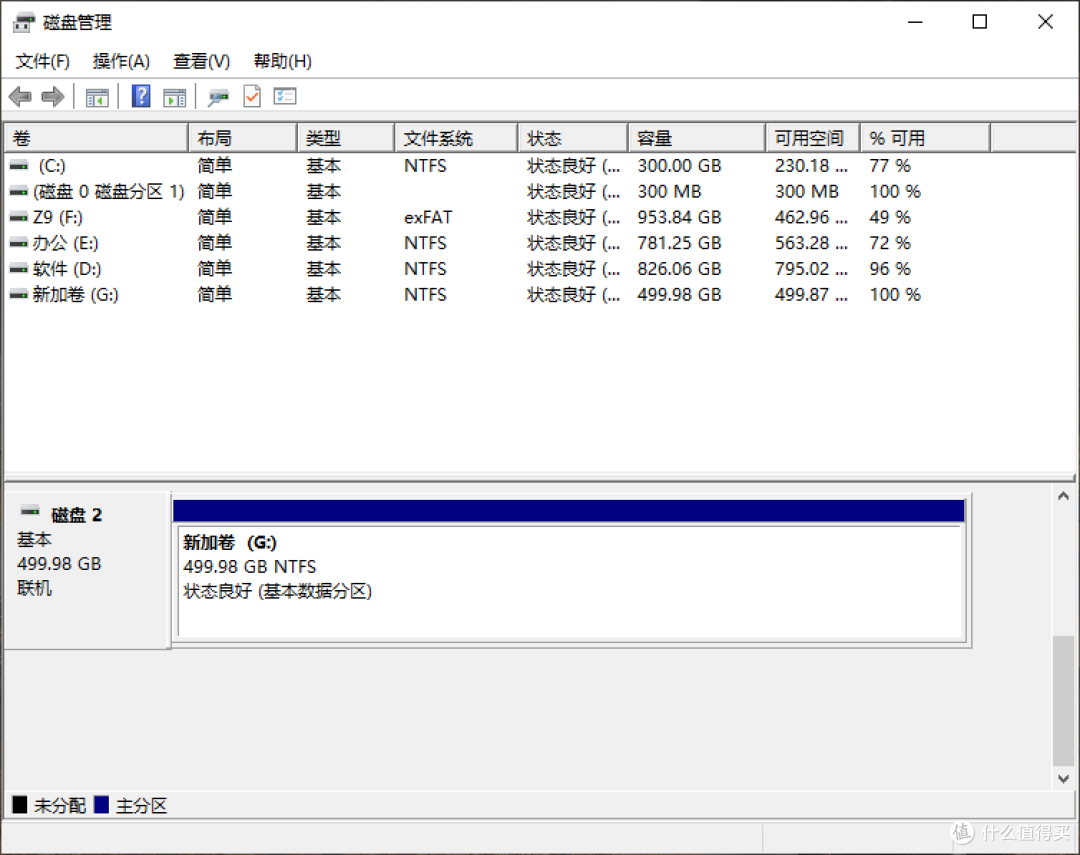Select the (C:) volume name
Viewport: 1080px width, 855px height.
click(52, 166)
